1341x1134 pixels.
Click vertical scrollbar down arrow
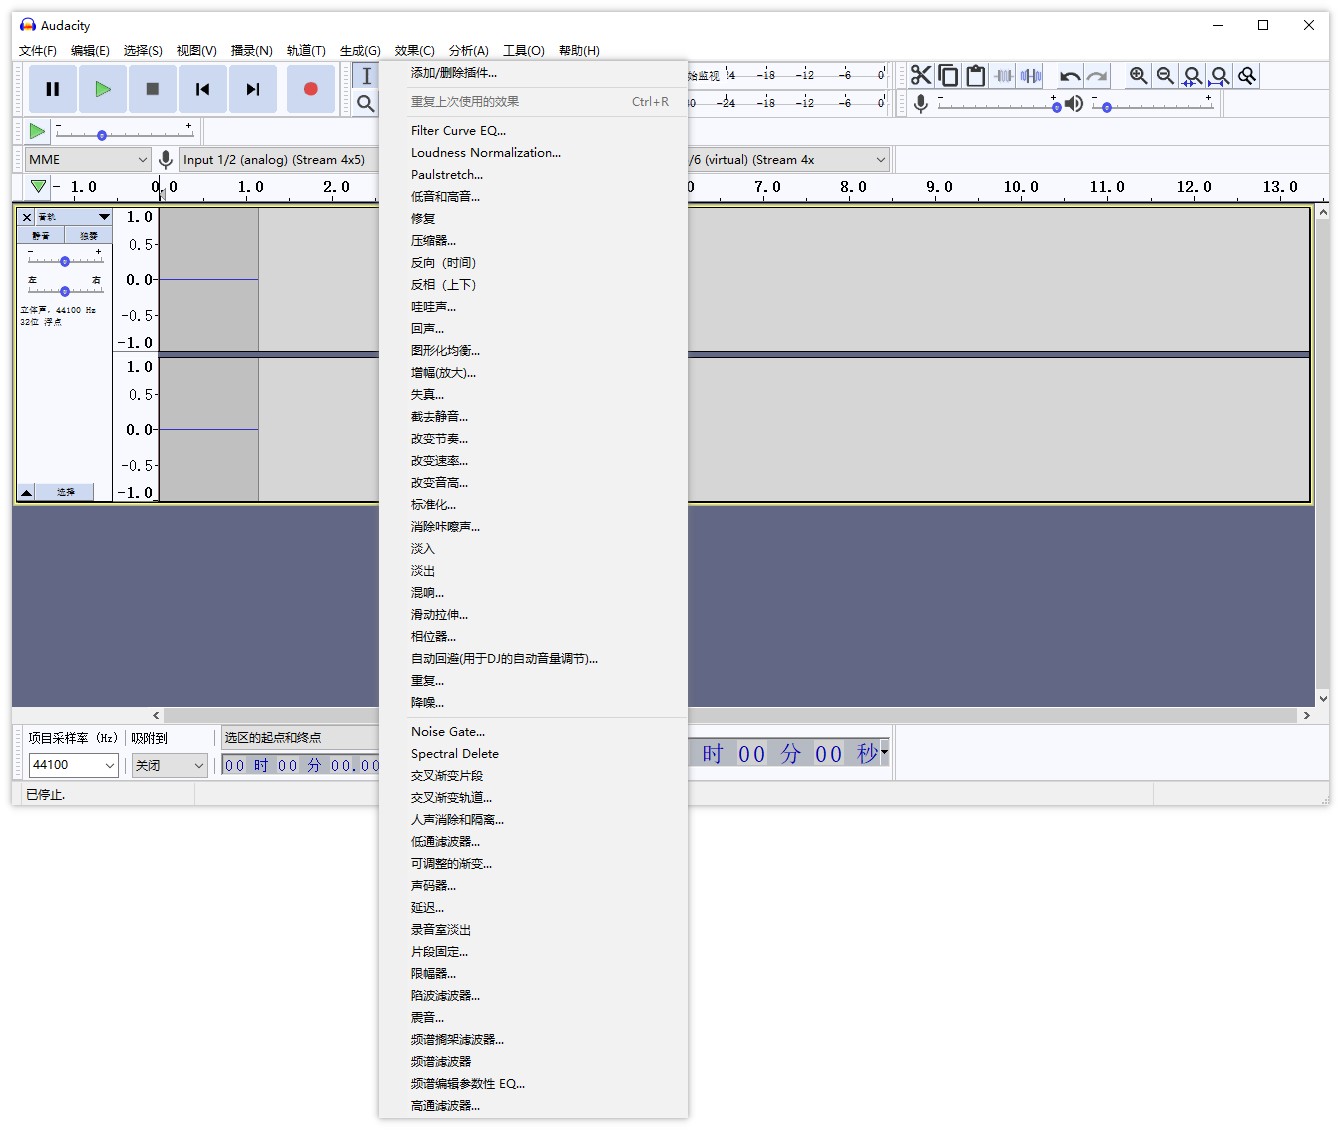1323,699
